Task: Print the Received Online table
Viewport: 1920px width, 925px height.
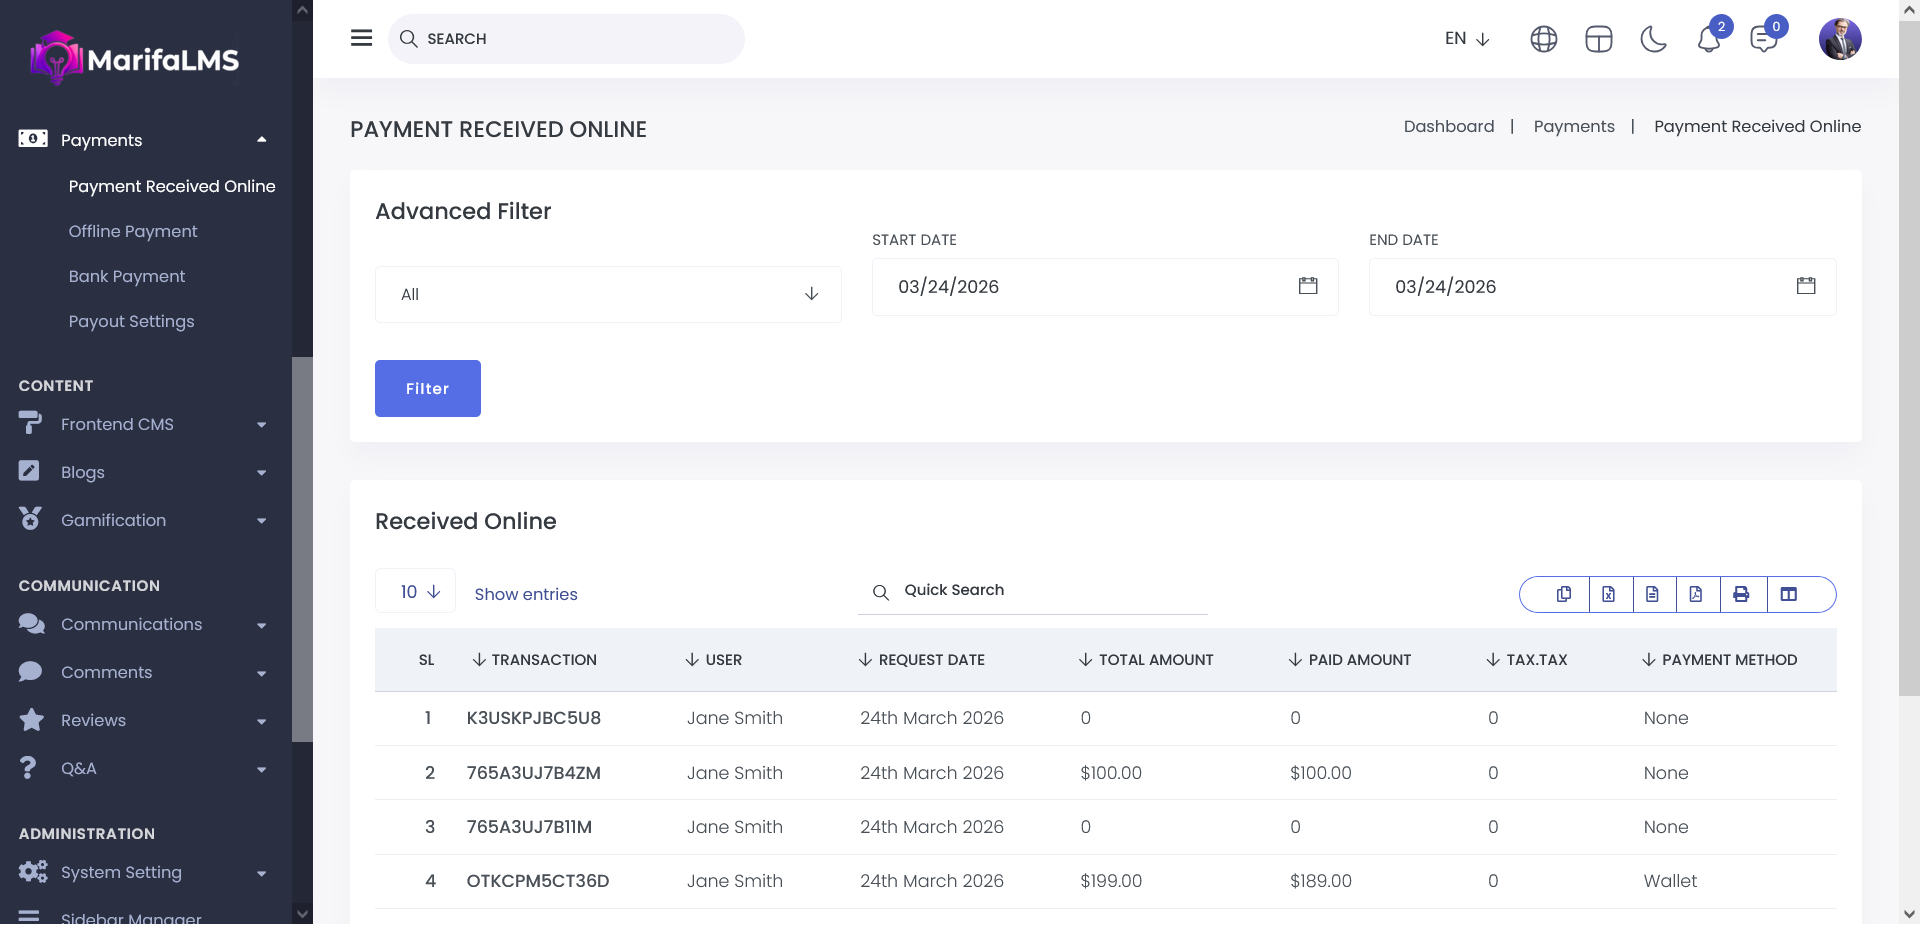Action: click(x=1741, y=594)
